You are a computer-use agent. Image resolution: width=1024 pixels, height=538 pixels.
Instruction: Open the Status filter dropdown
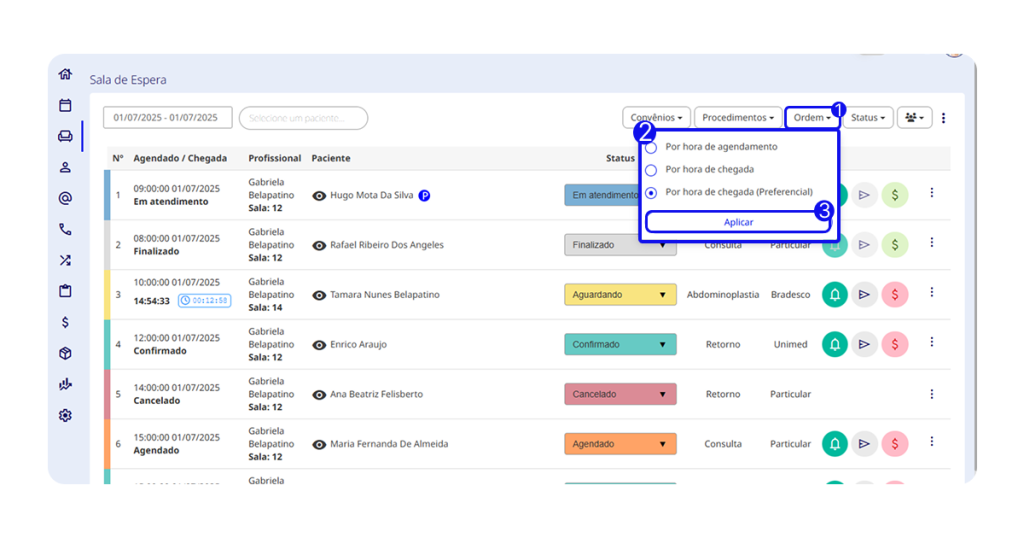tap(868, 118)
